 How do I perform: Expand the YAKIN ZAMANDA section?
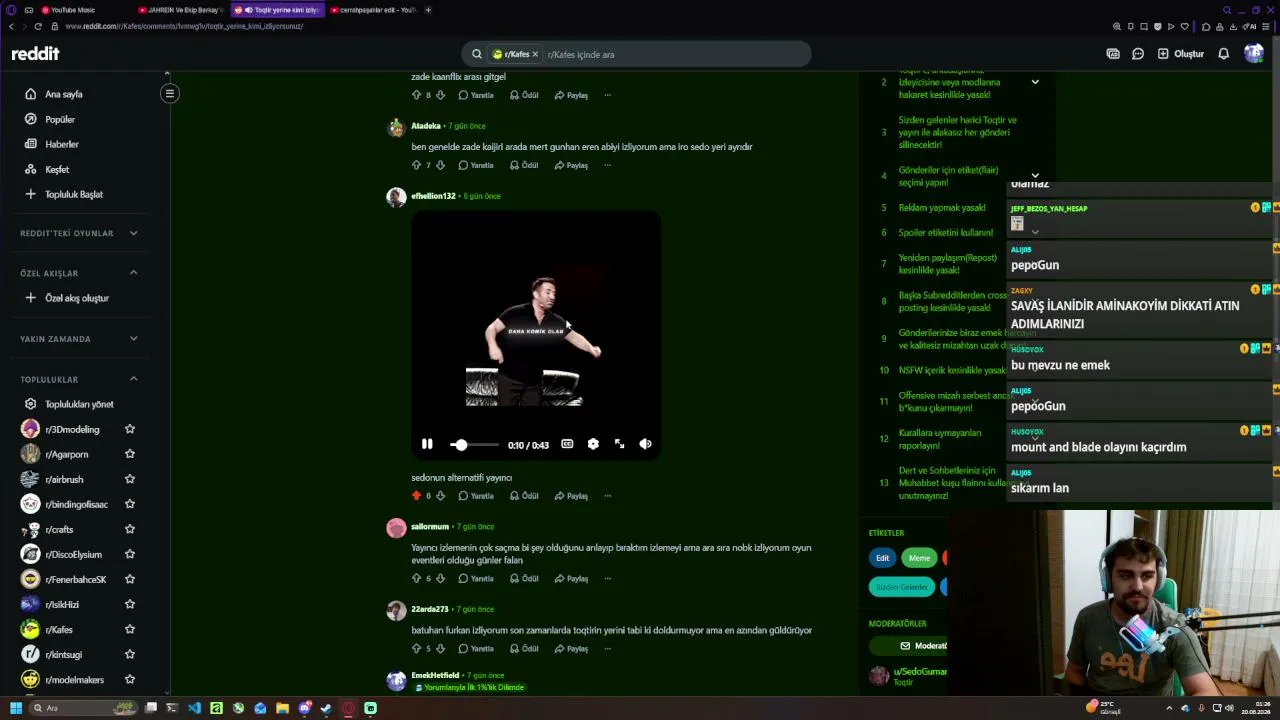coord(80,339)
